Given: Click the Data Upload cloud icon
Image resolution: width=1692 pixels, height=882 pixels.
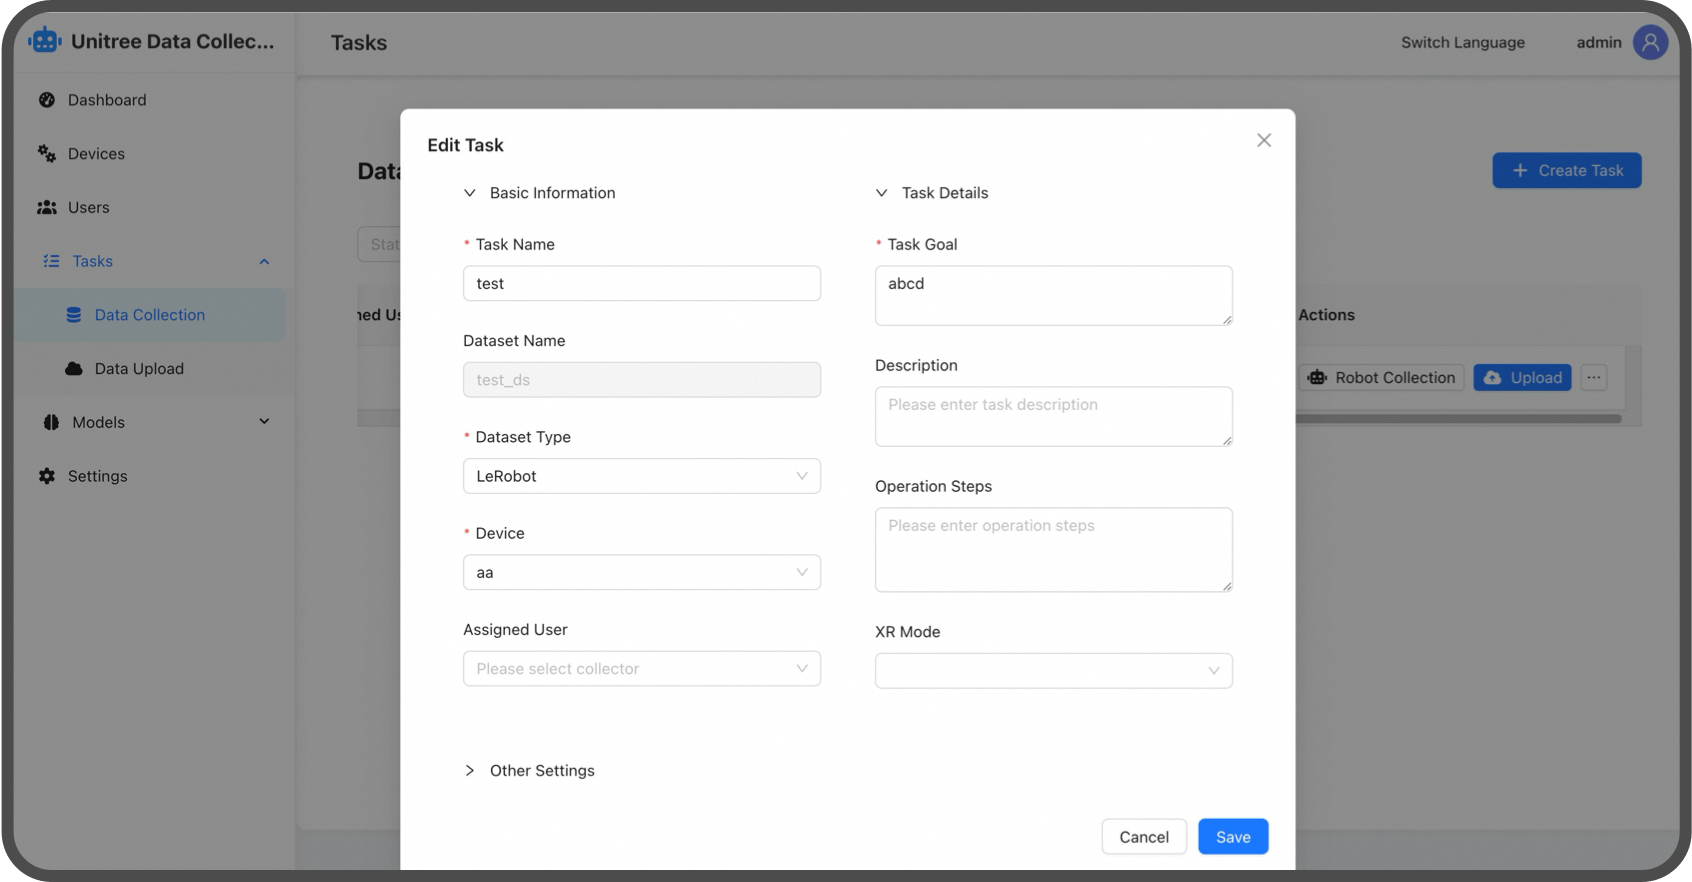Looking at the screenshot, I should [x=74, y=369].
